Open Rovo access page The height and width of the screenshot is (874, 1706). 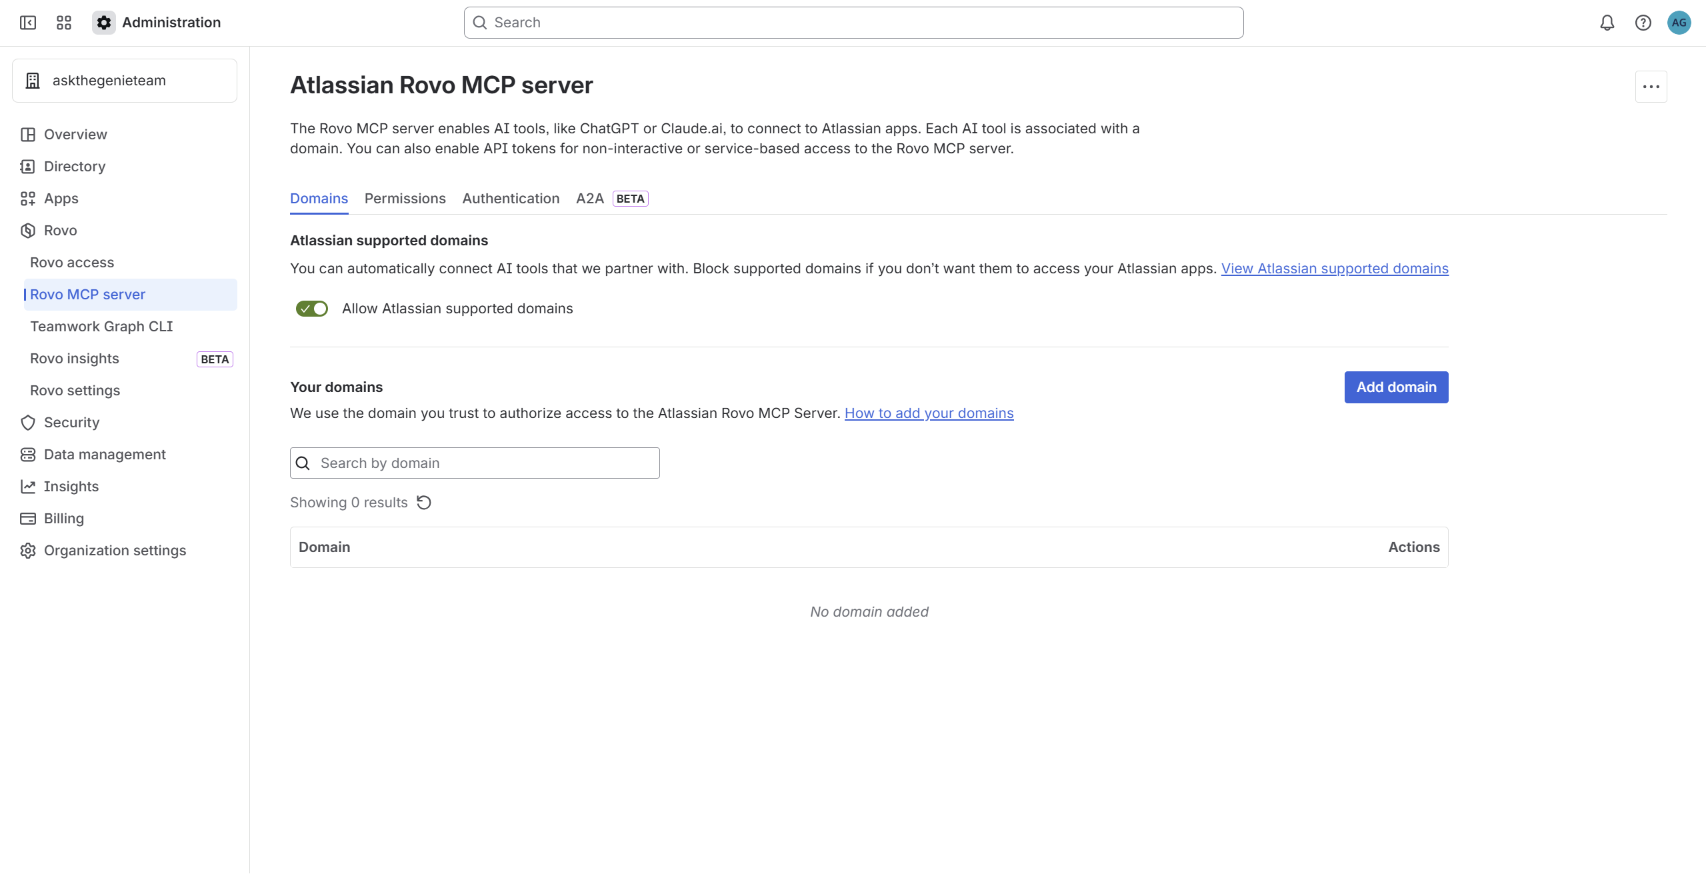[x=130, y=262]
